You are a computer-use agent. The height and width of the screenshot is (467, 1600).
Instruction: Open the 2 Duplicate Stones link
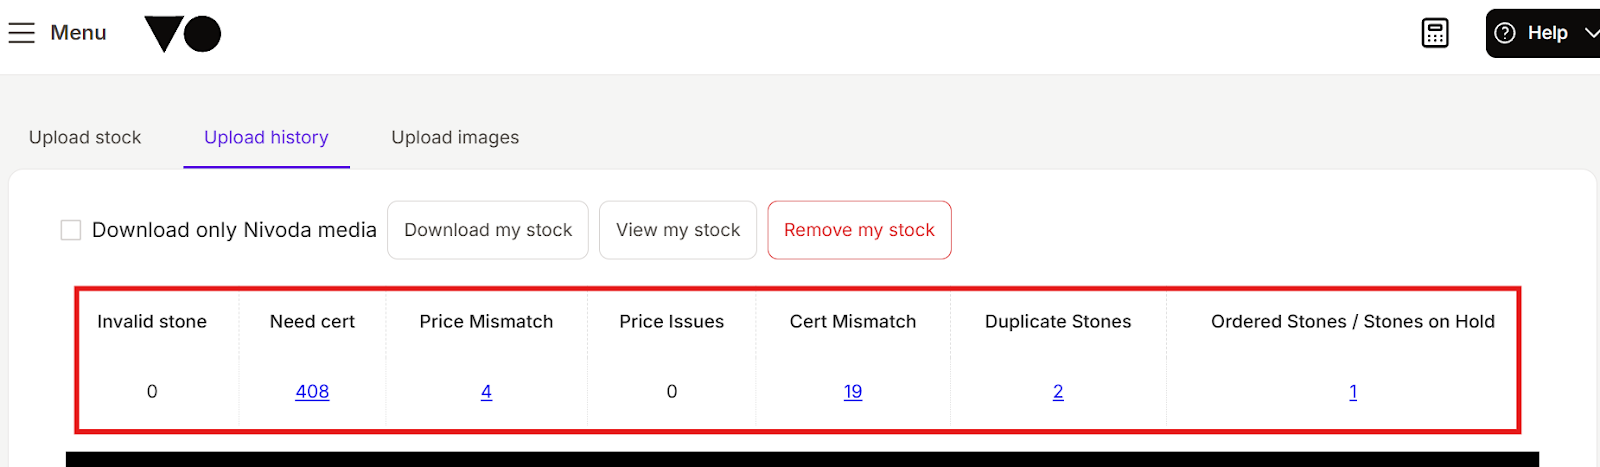1058,392
